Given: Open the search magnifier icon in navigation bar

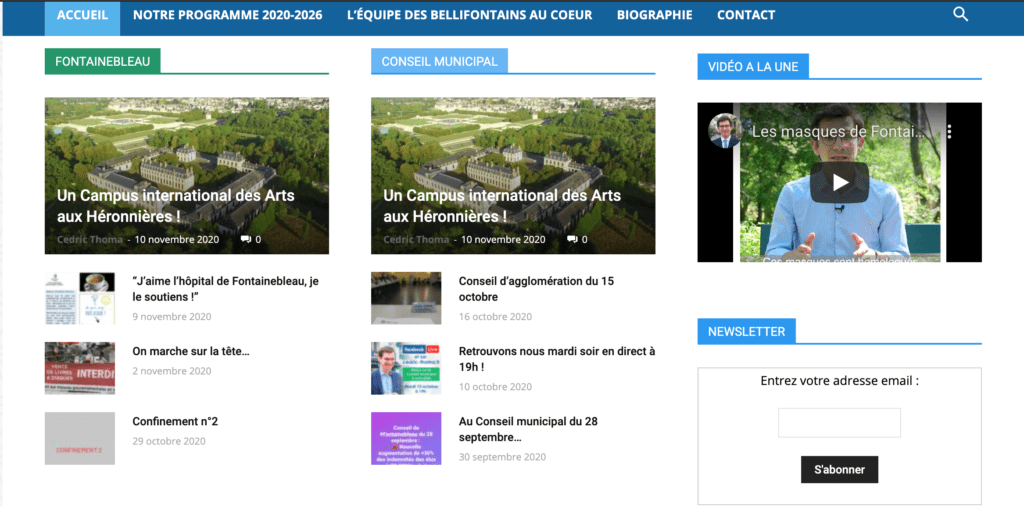Looking at the screenshot, I should (x=960, y=14).
